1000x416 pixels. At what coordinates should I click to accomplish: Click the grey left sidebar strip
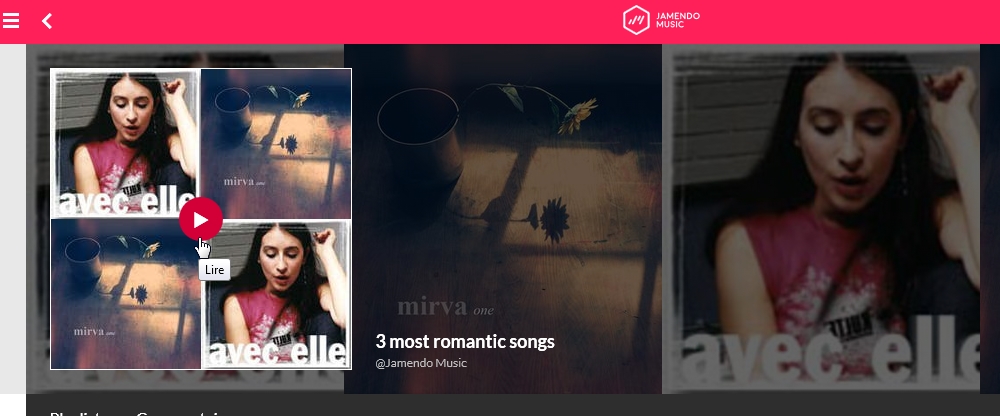[13, 219]
